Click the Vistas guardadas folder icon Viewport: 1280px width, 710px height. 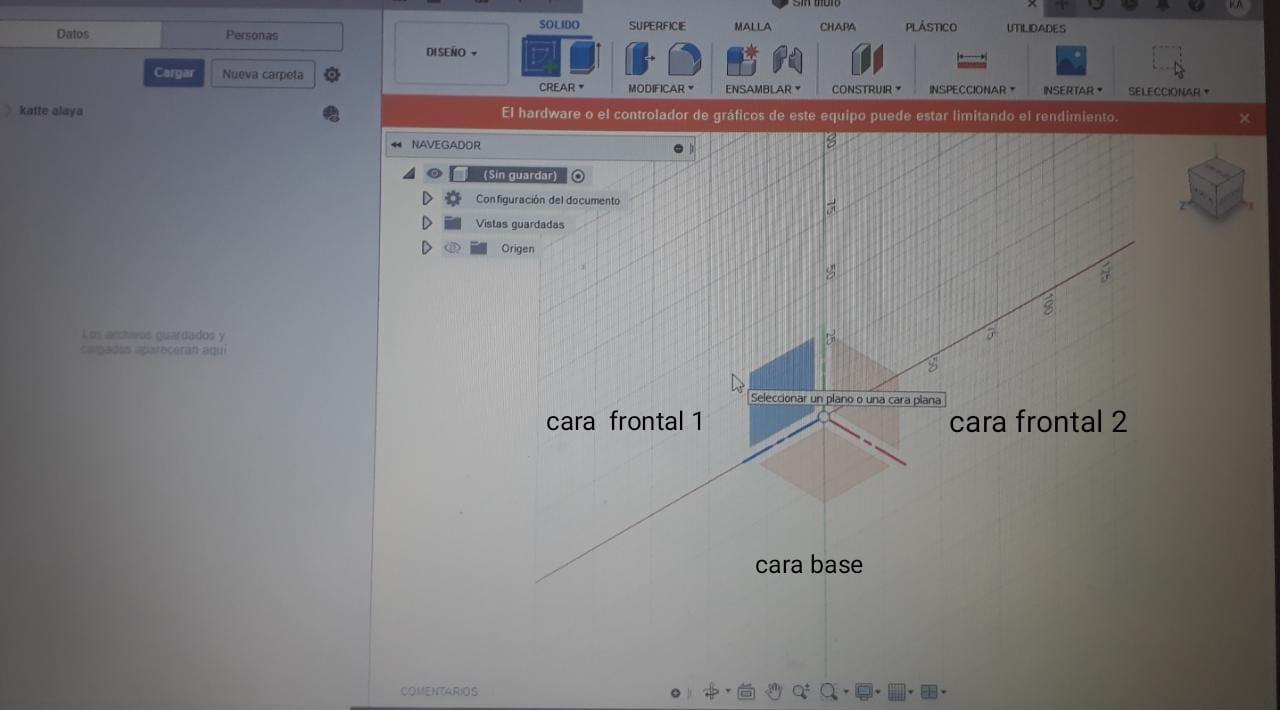click(x=453, y=223)
